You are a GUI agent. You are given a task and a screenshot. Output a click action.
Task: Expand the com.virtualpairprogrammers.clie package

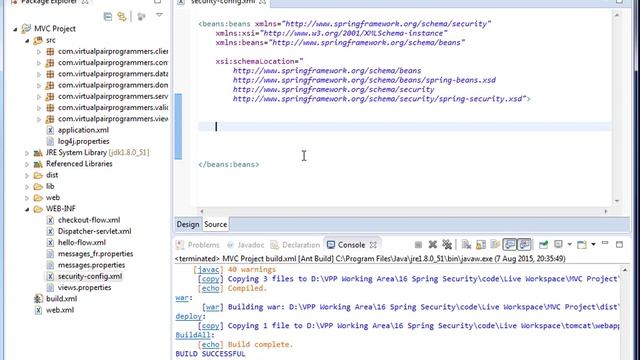[39, 52]
